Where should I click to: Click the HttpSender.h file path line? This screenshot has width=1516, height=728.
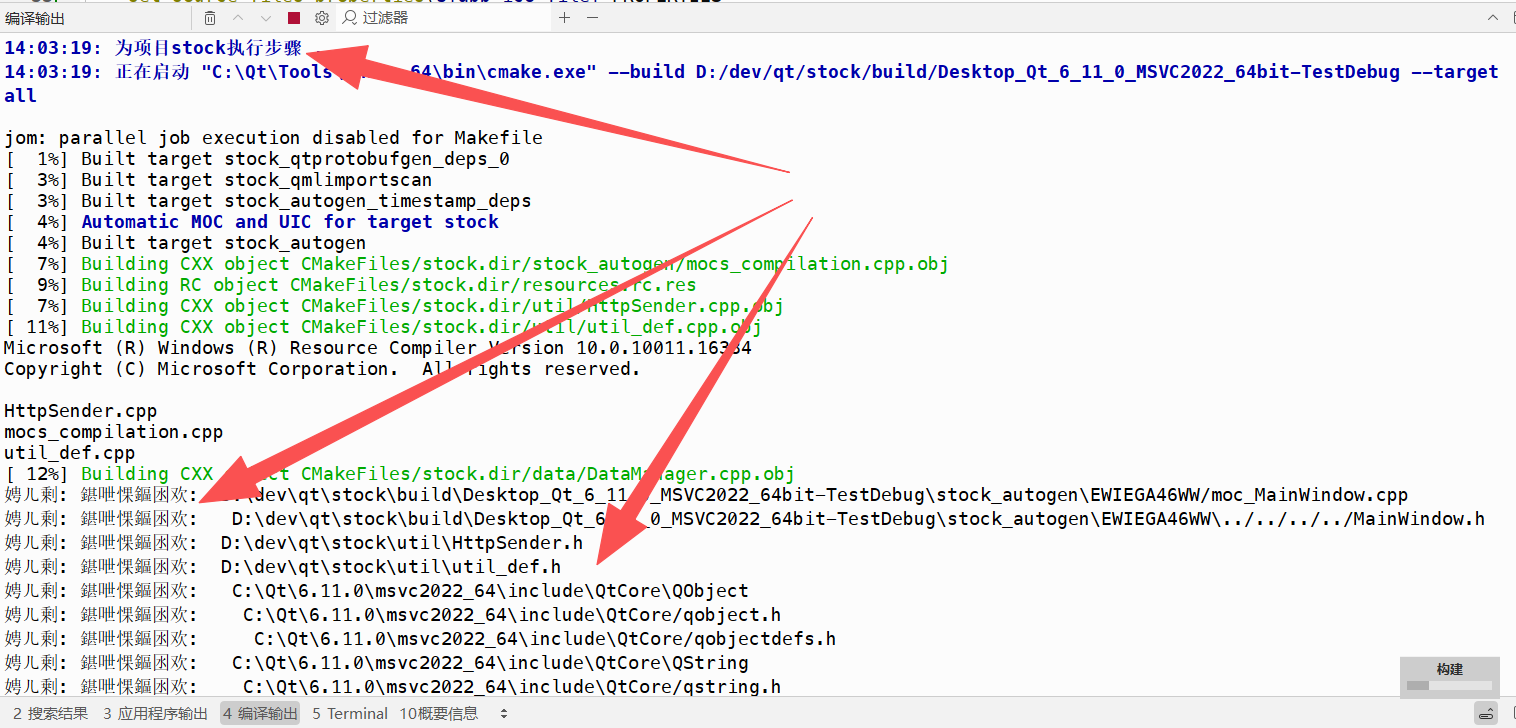pos(402,543)
